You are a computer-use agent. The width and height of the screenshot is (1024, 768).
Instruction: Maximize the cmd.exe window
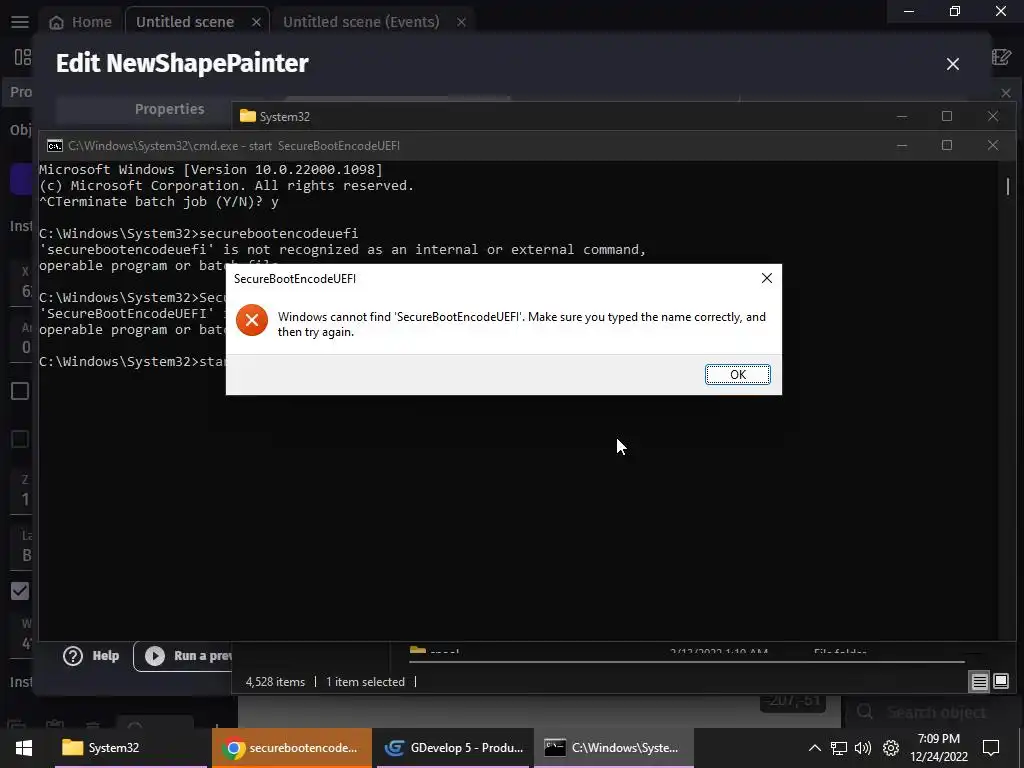pyautogui.click(x=947, y=145)
